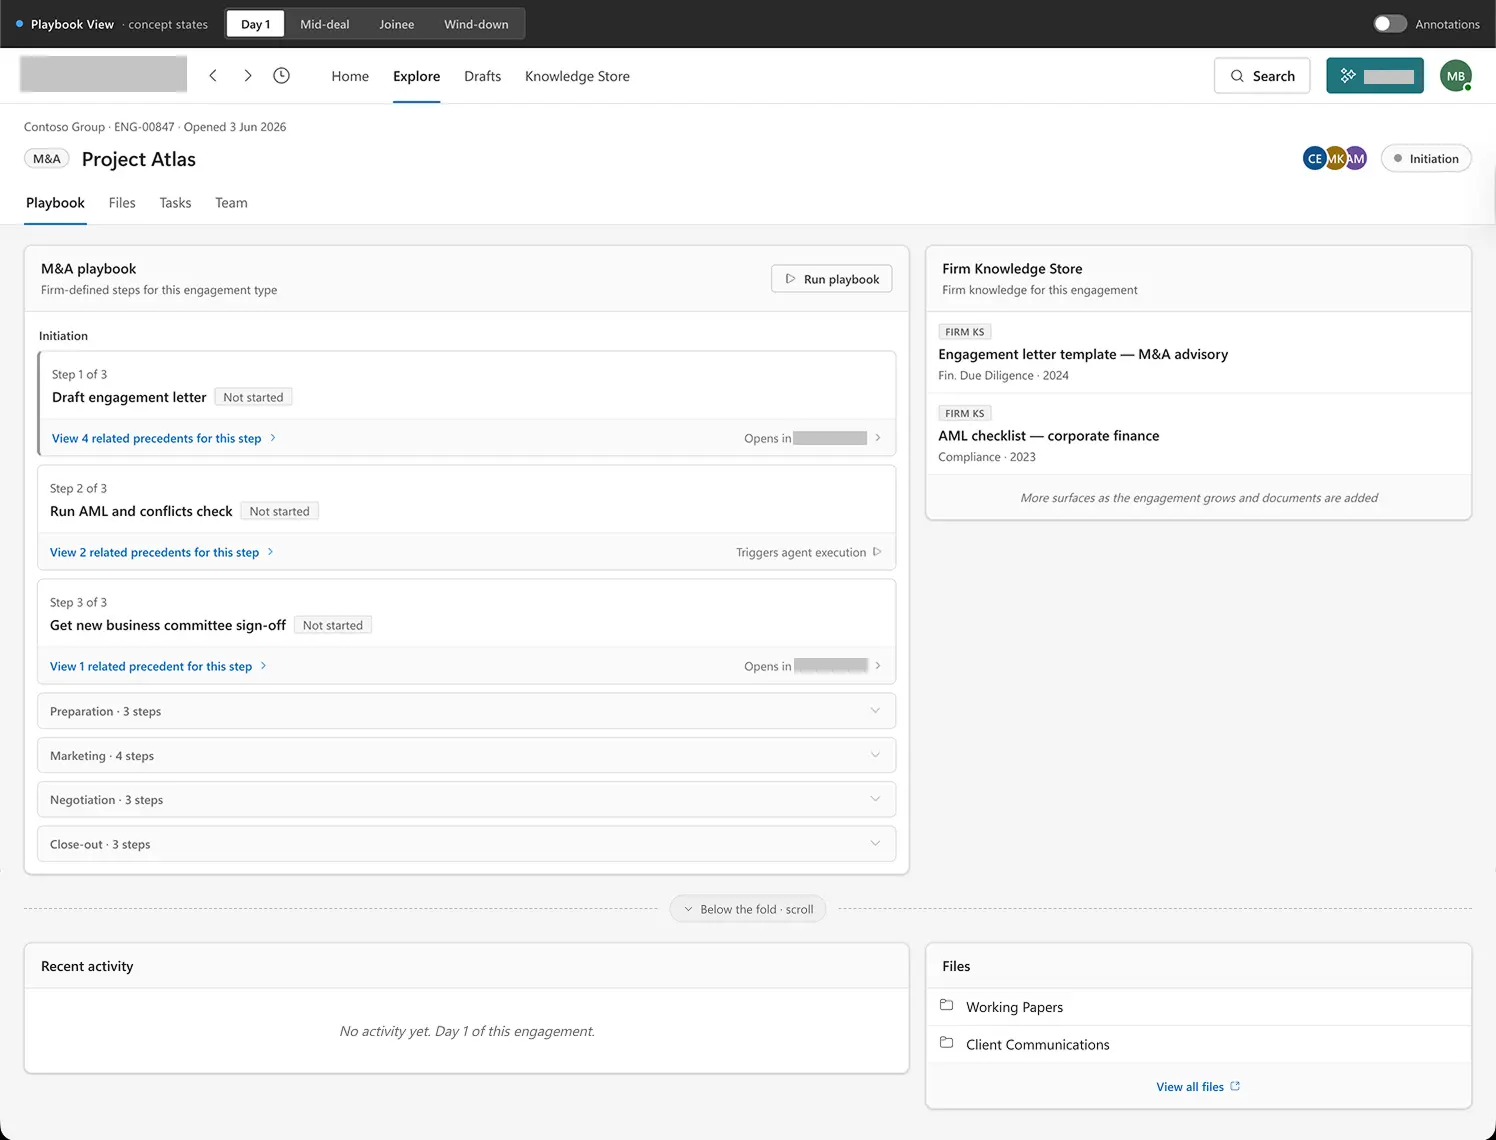Click the CE team member avatar

1314,159
